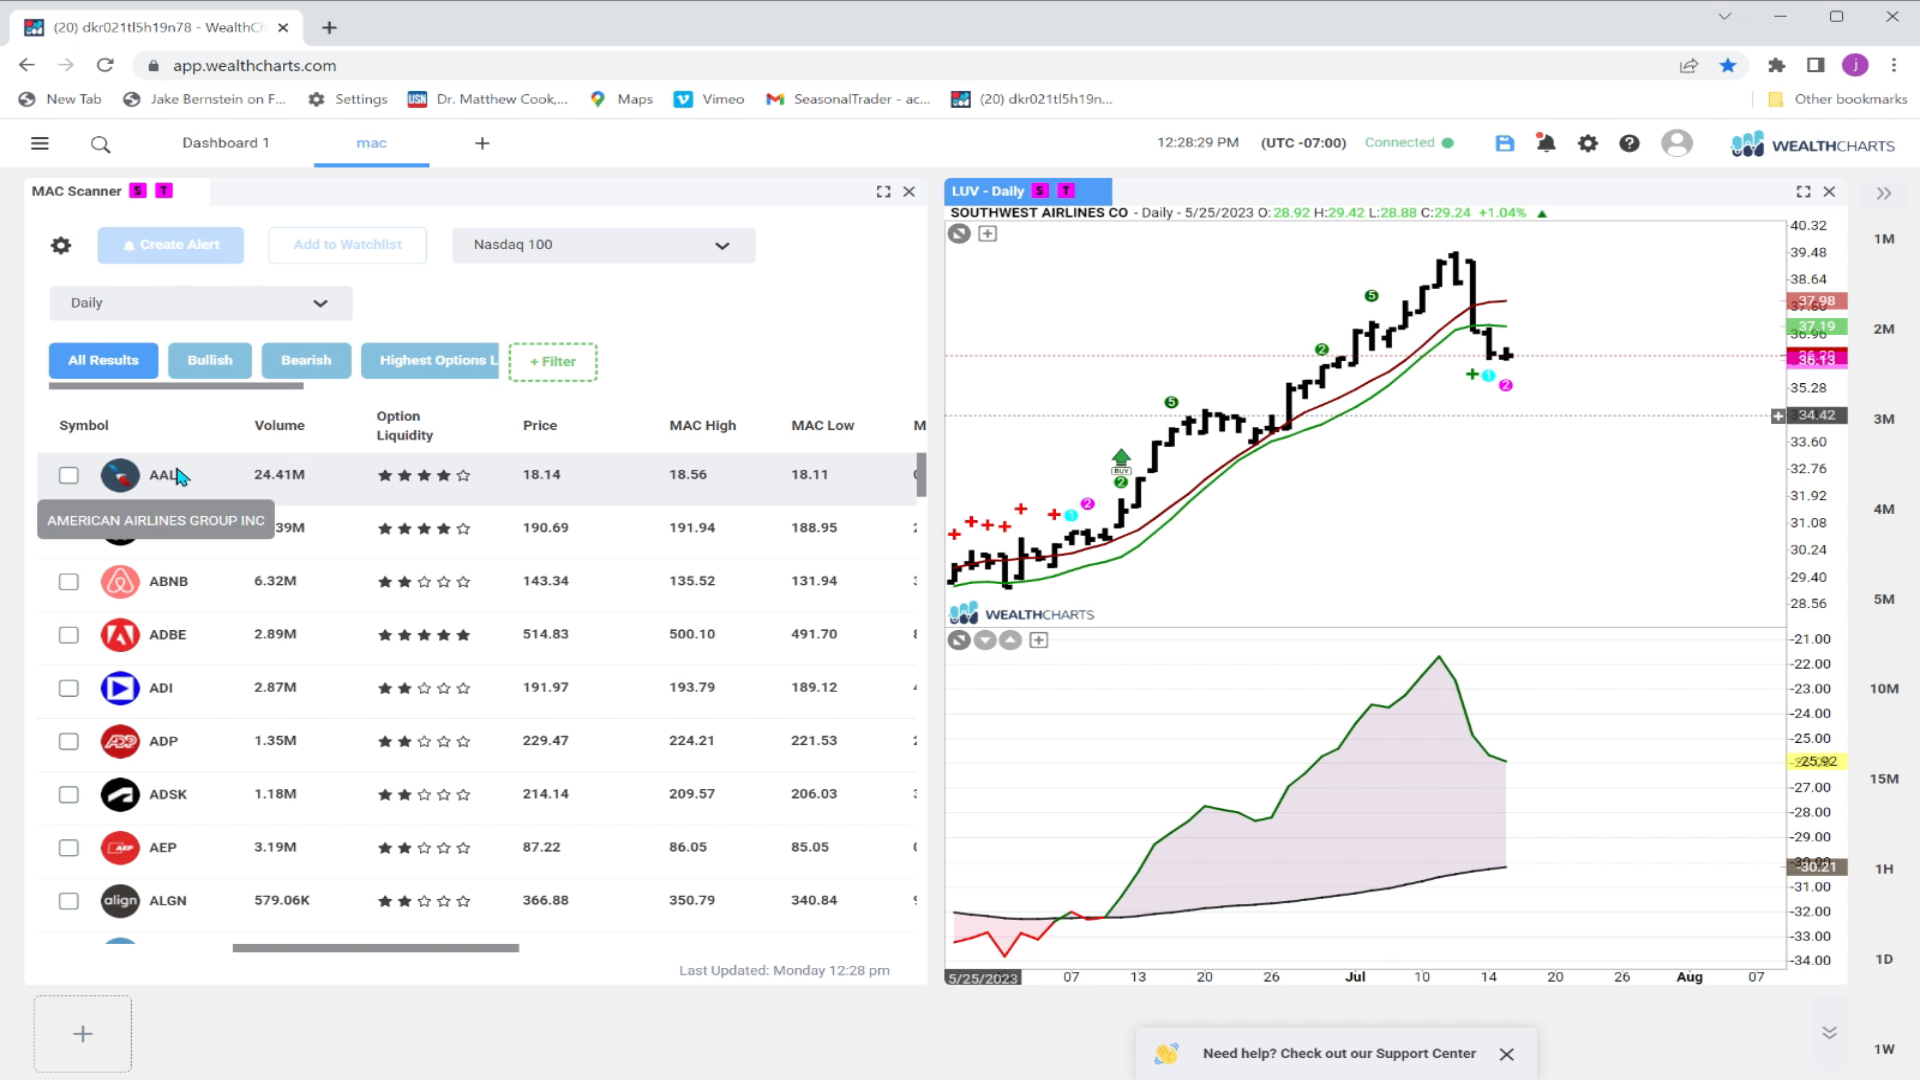This screenshot has width=1920, height=1080.
Task: Tick the ABNB row checkbox
Action: tap(68, 581)
